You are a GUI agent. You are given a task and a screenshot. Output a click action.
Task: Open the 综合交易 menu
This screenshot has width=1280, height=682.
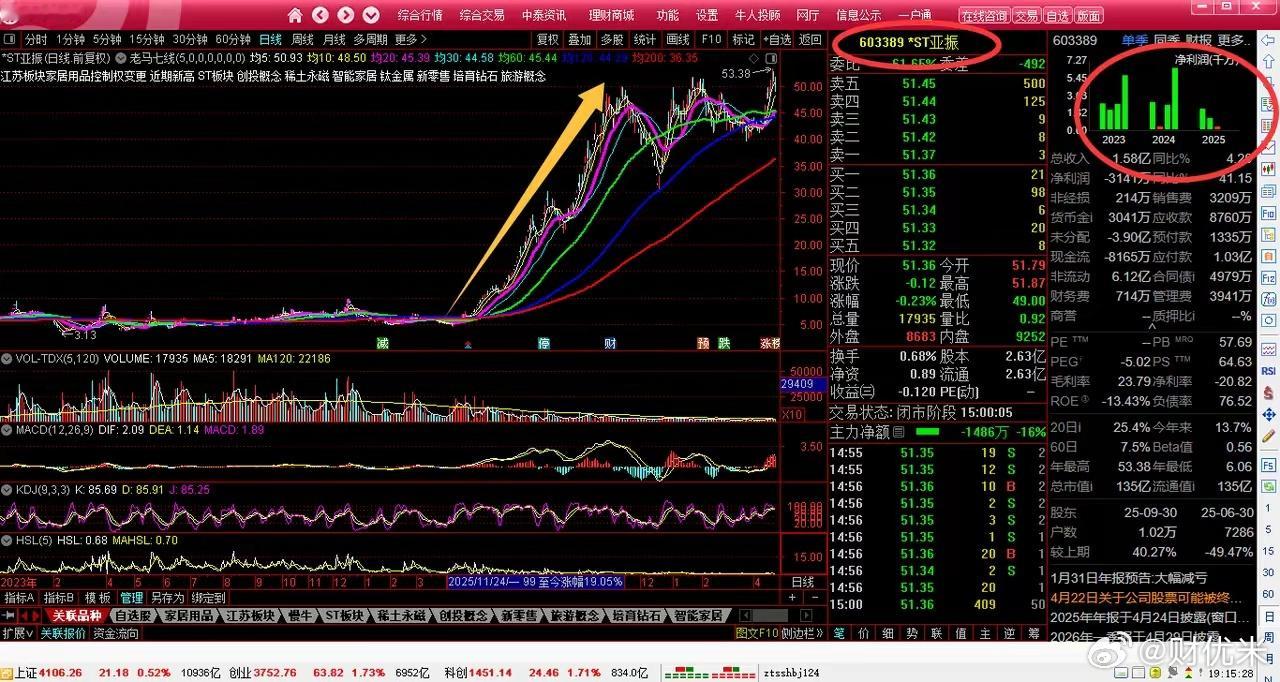tap(482, 15)
